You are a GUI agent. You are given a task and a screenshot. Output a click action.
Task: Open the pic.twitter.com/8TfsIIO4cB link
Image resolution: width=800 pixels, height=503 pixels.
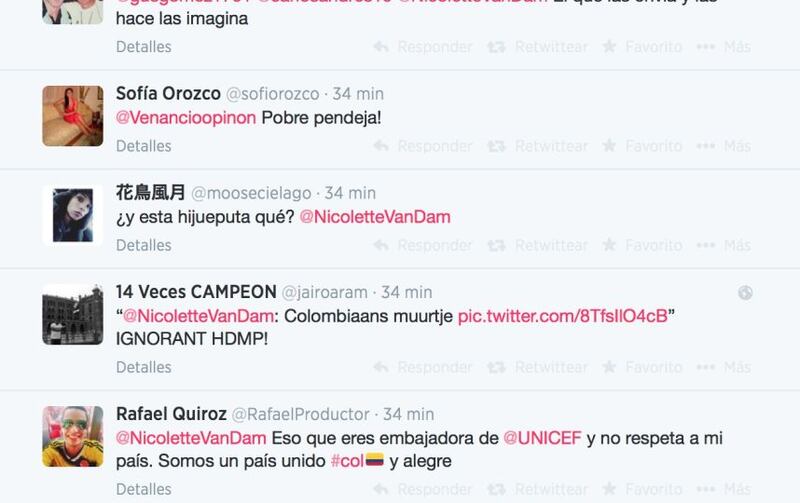[x=563, y=316]
